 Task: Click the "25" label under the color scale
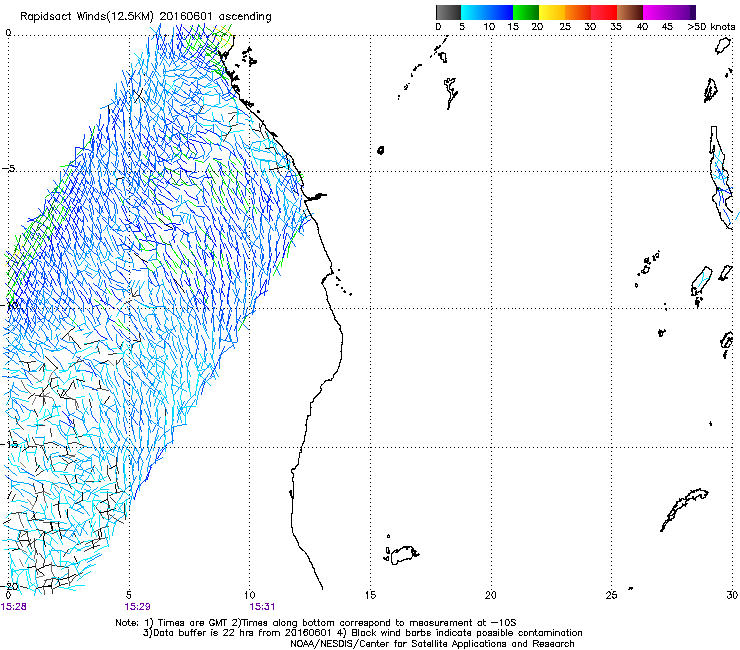click(x=565, y=27)
